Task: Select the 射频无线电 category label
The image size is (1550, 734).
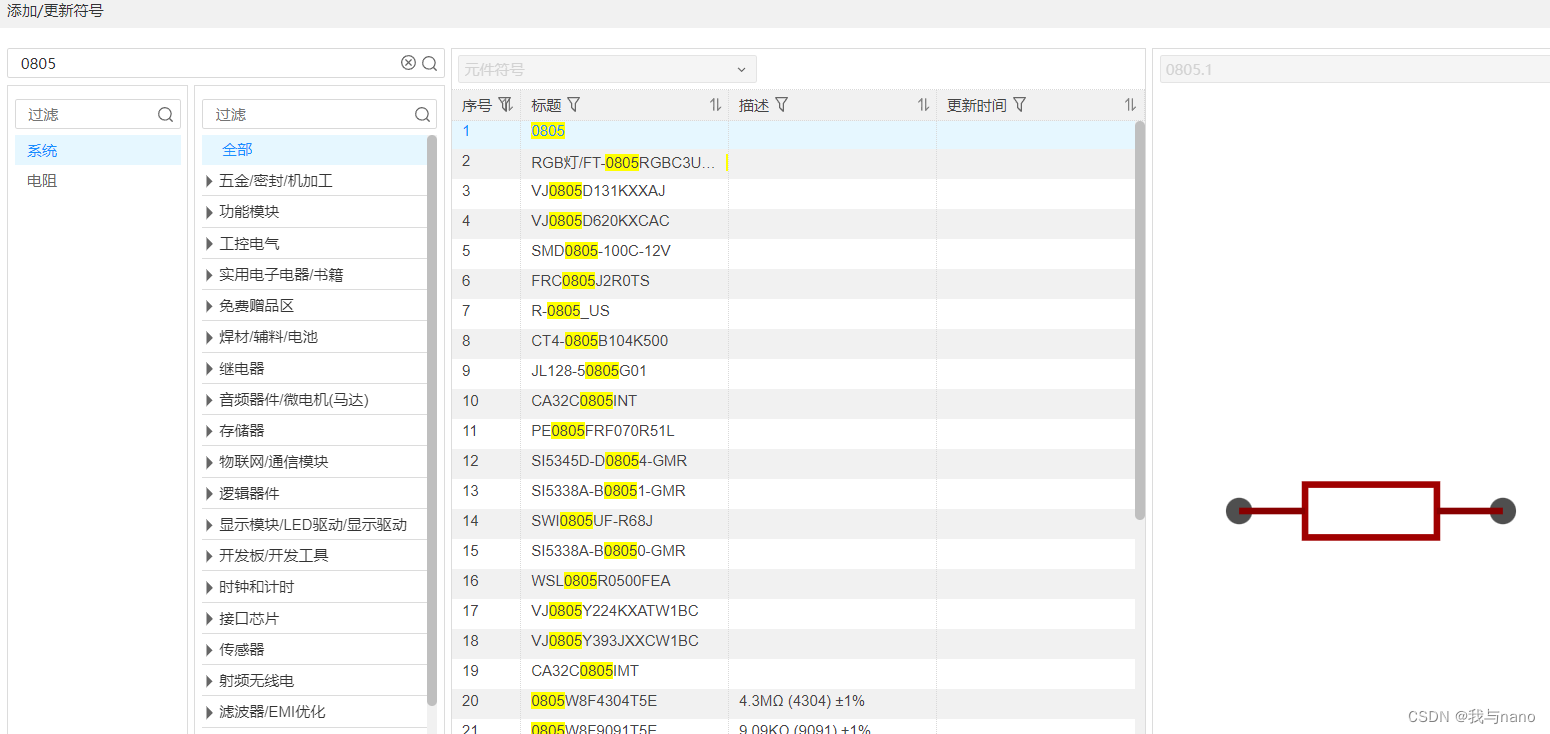Action: (x=257, y=681)
